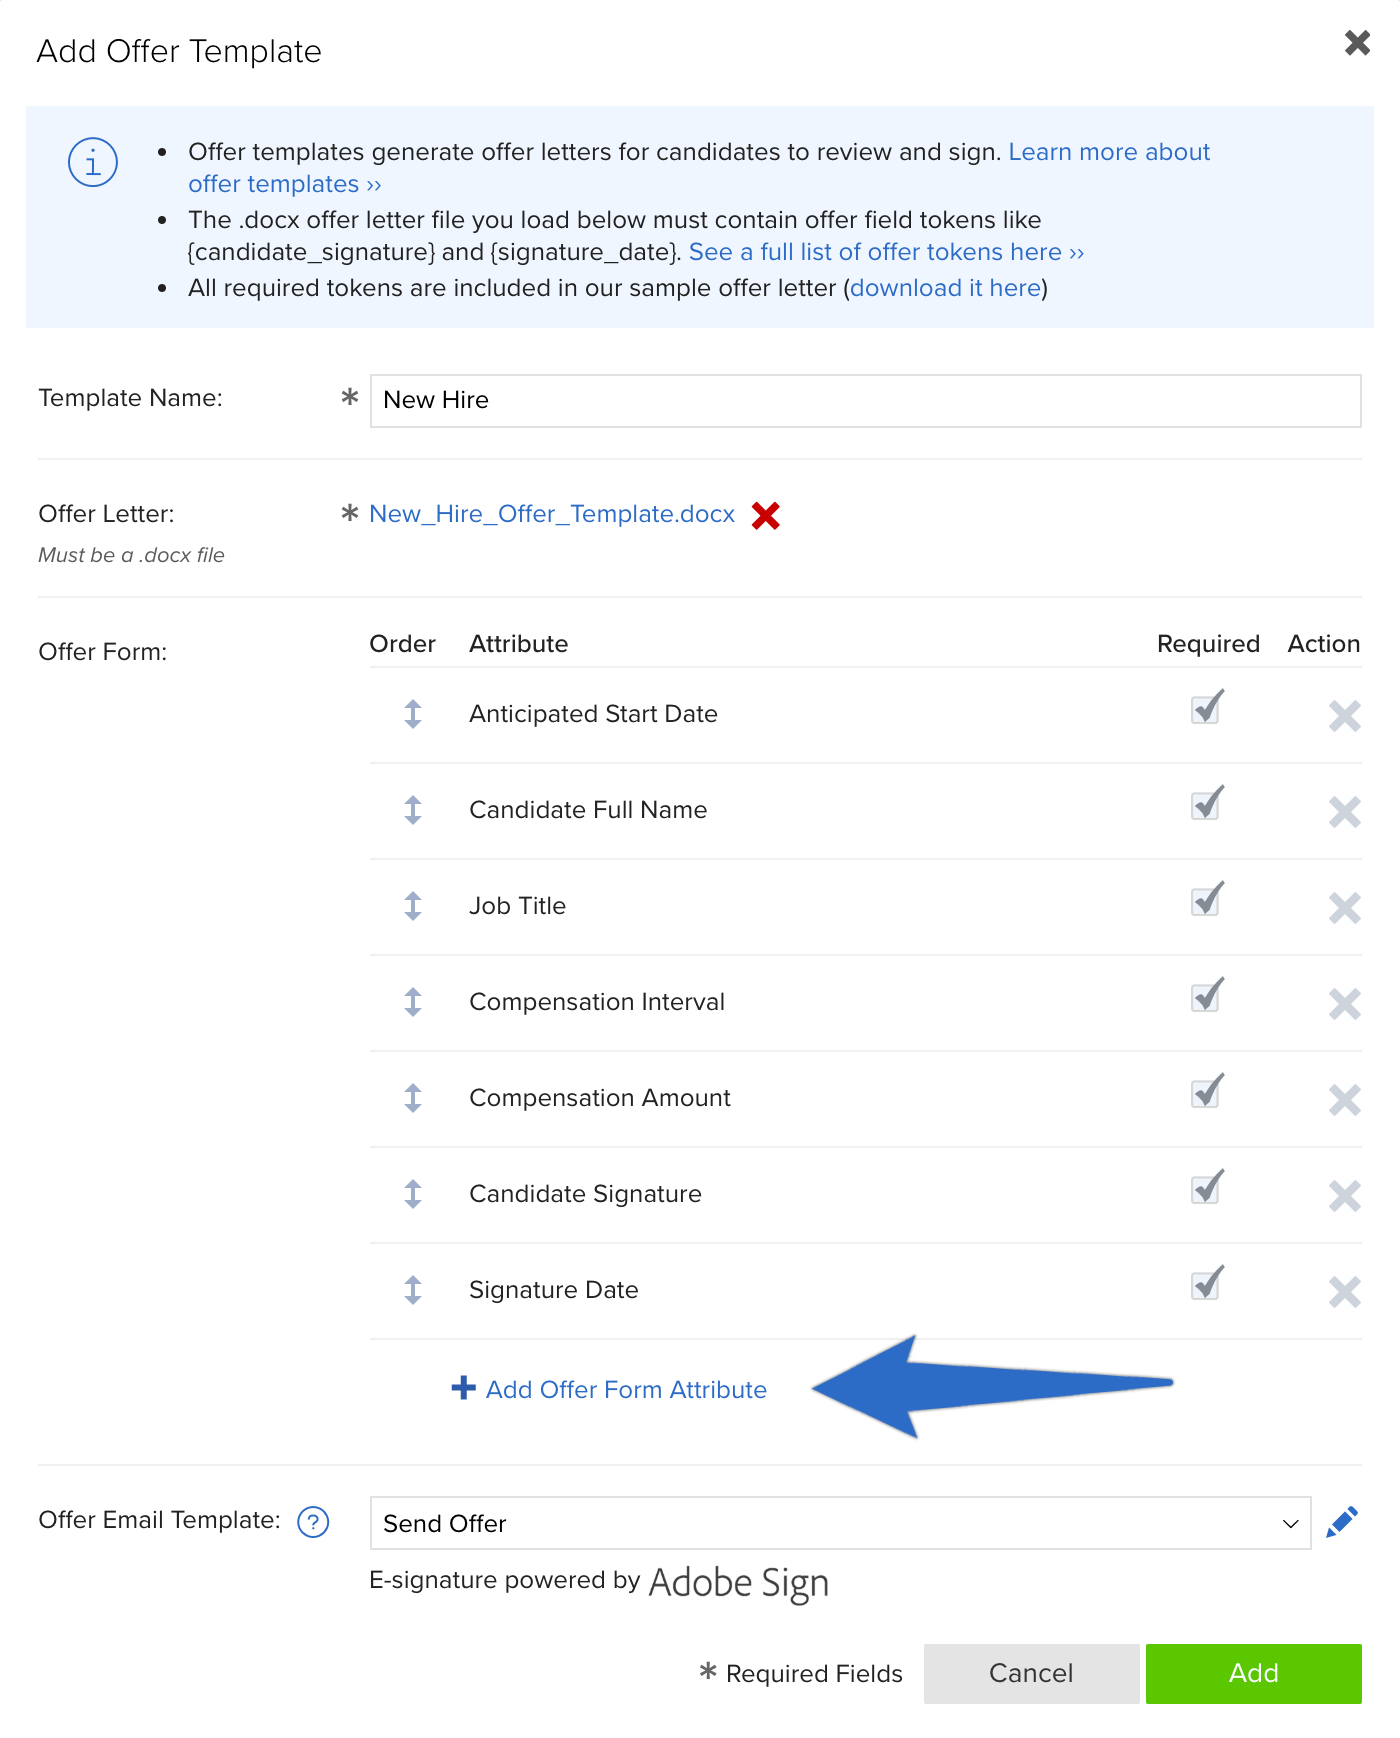
Task: Toggle Required checkbox for Job Title
Action: point(1207,899)
